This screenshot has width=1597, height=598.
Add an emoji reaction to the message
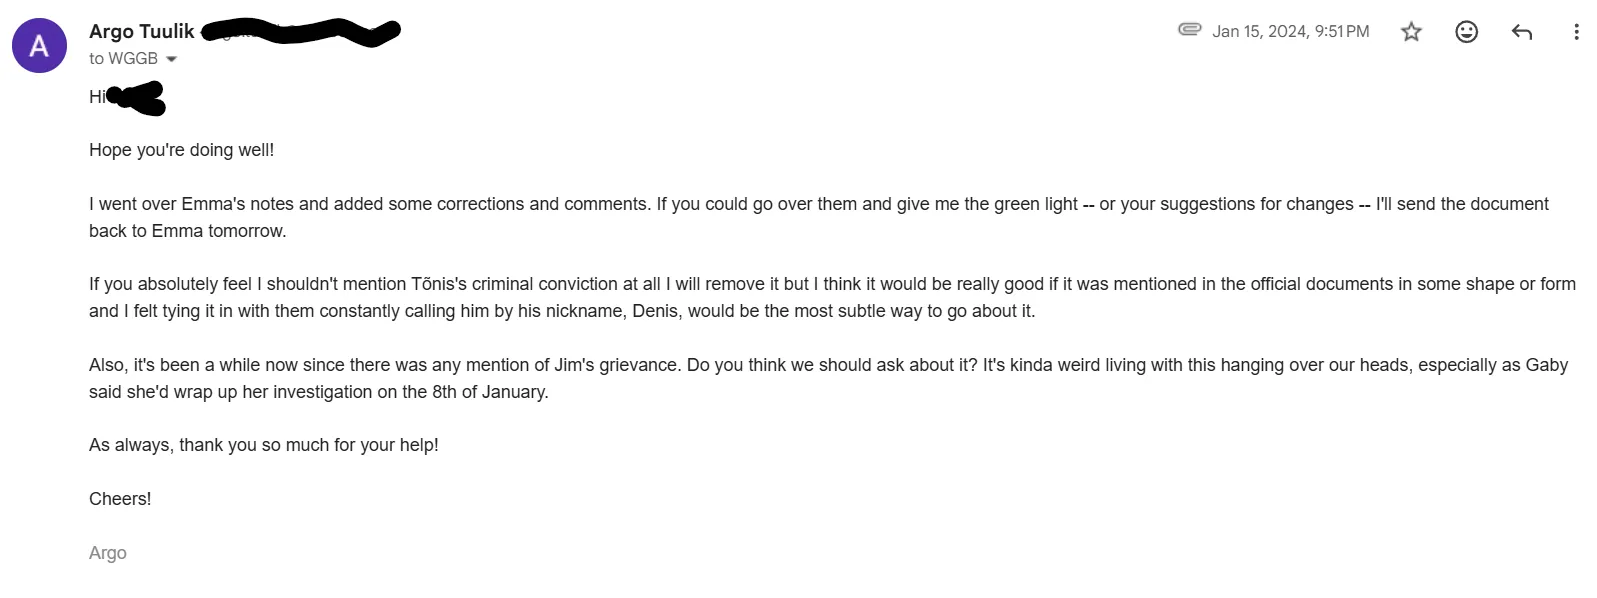pyautogui.click(x=1466, y=32)
